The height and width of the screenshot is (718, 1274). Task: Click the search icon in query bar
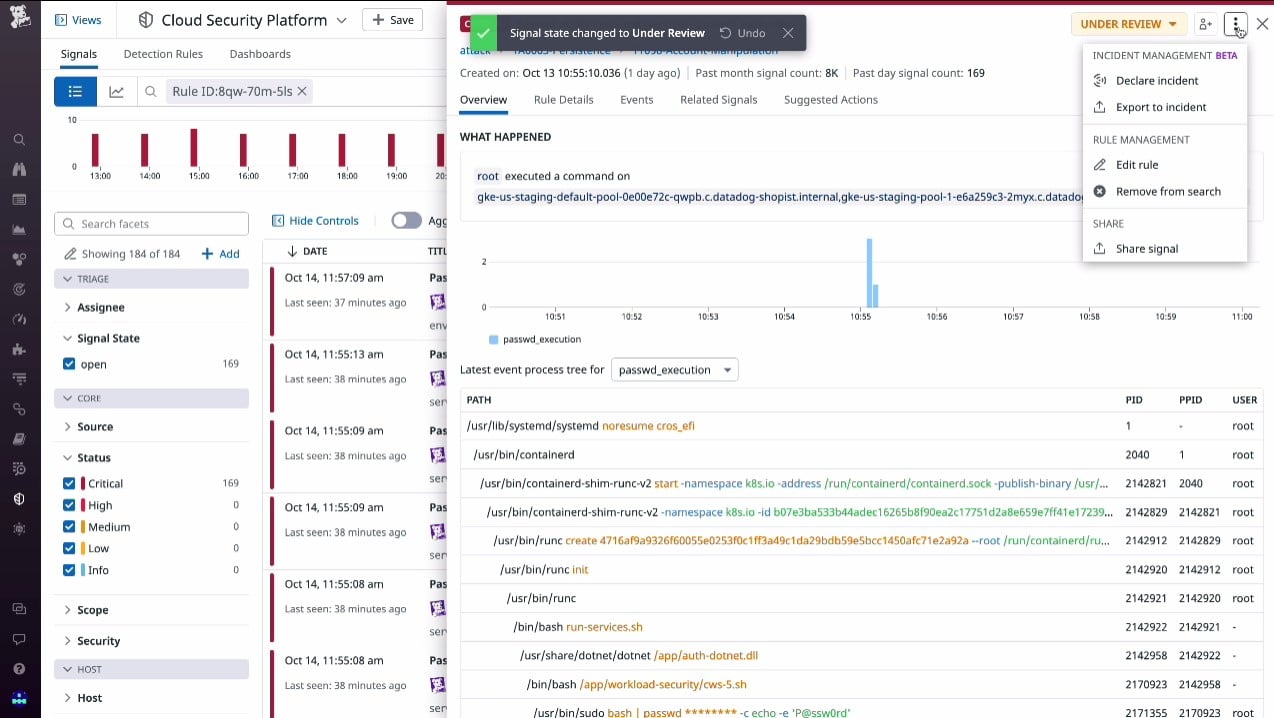coord(151,91)
